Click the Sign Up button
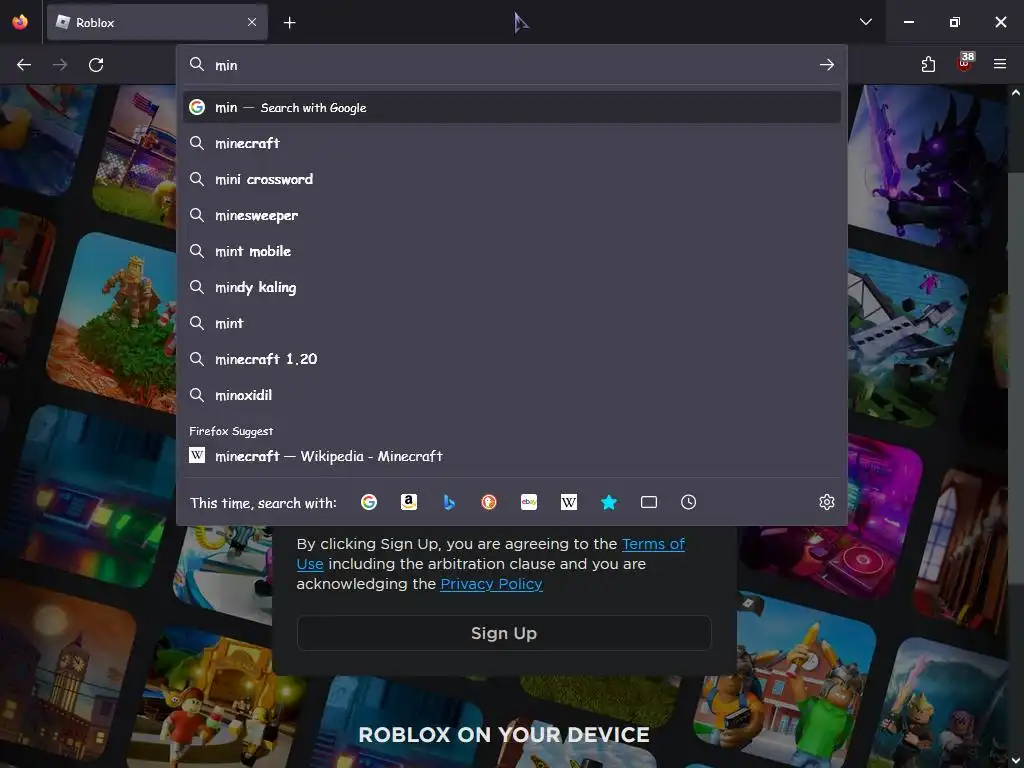The width and height of the screenshot is (1024, 768). pyautogui.click(x=504, y=633)
